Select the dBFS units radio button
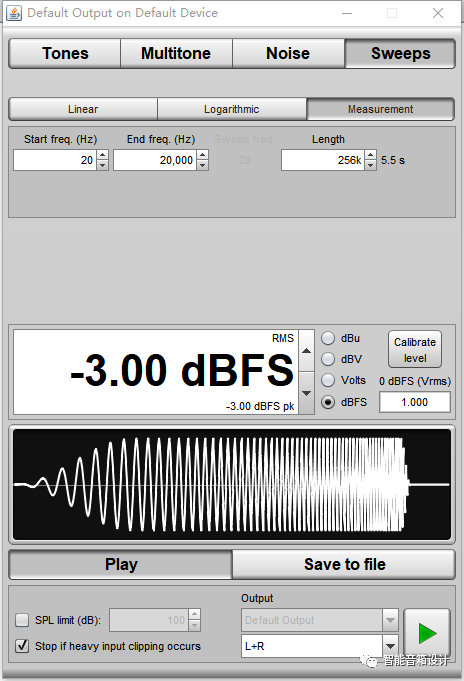Image resolution: width=464 pixels, height=681 pixels. click(x=328, y=402)
